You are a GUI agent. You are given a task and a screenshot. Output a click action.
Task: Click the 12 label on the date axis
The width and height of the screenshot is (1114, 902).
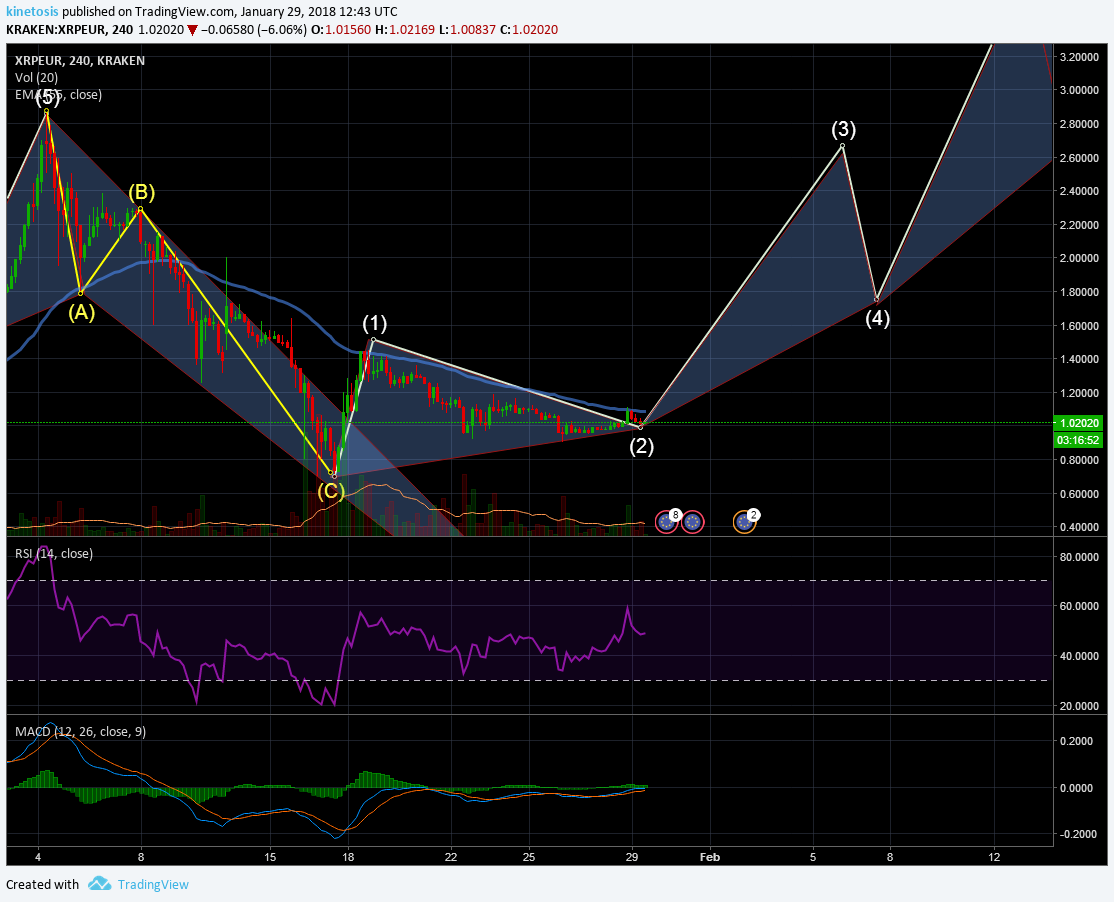(994, 857)
